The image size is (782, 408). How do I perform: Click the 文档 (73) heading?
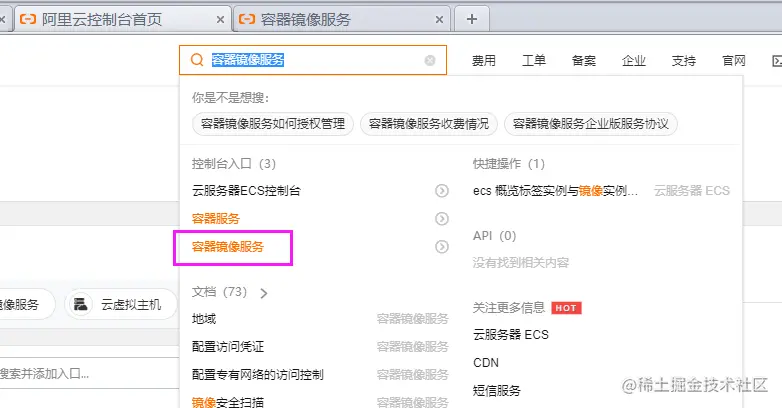coord(219,292)
